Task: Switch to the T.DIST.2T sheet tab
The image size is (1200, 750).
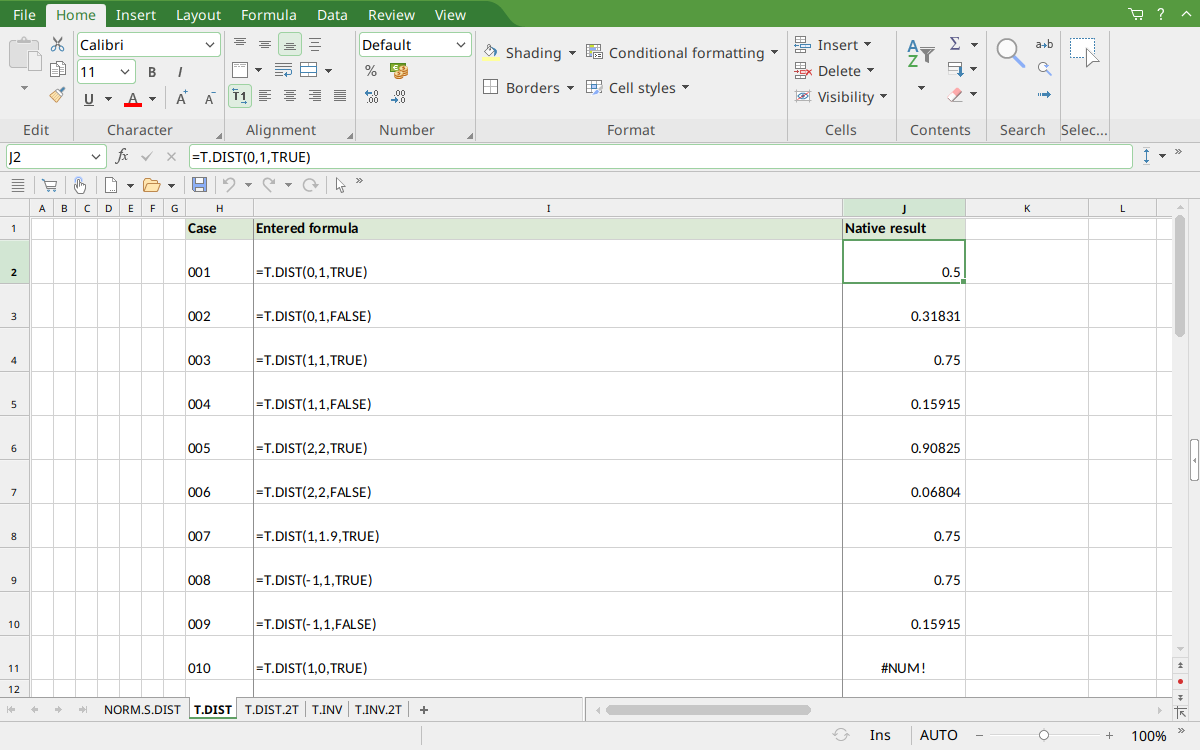Action: [x=272, y=710]
